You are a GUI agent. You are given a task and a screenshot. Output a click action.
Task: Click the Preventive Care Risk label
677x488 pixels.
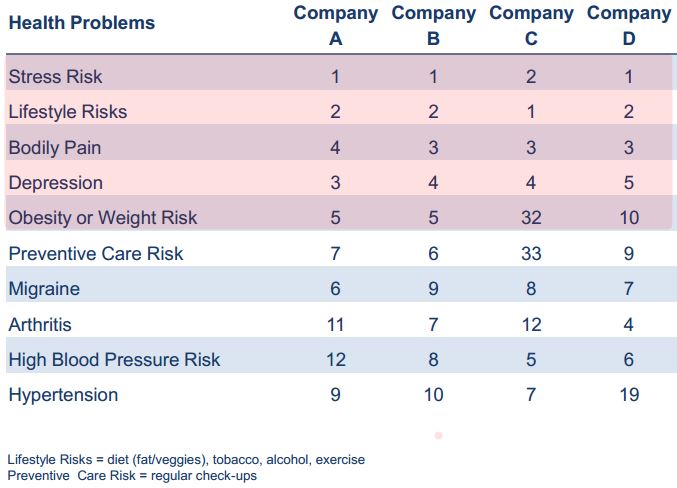tap(96, 254)
